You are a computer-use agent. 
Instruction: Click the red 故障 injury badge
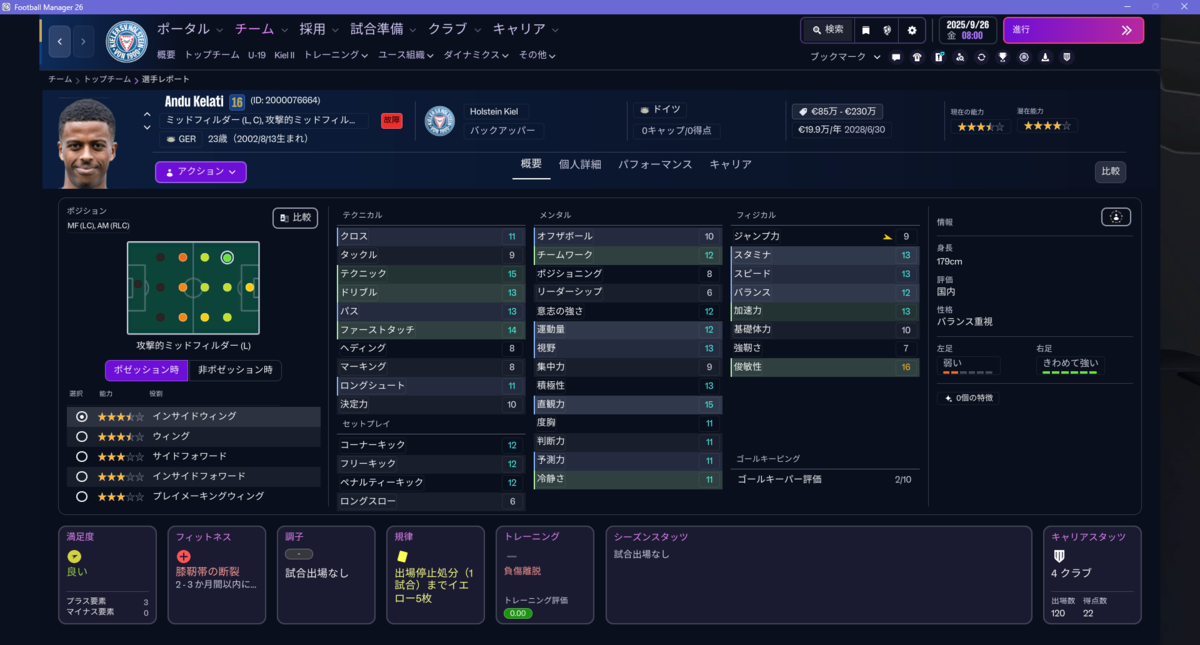tap(391, 121)
